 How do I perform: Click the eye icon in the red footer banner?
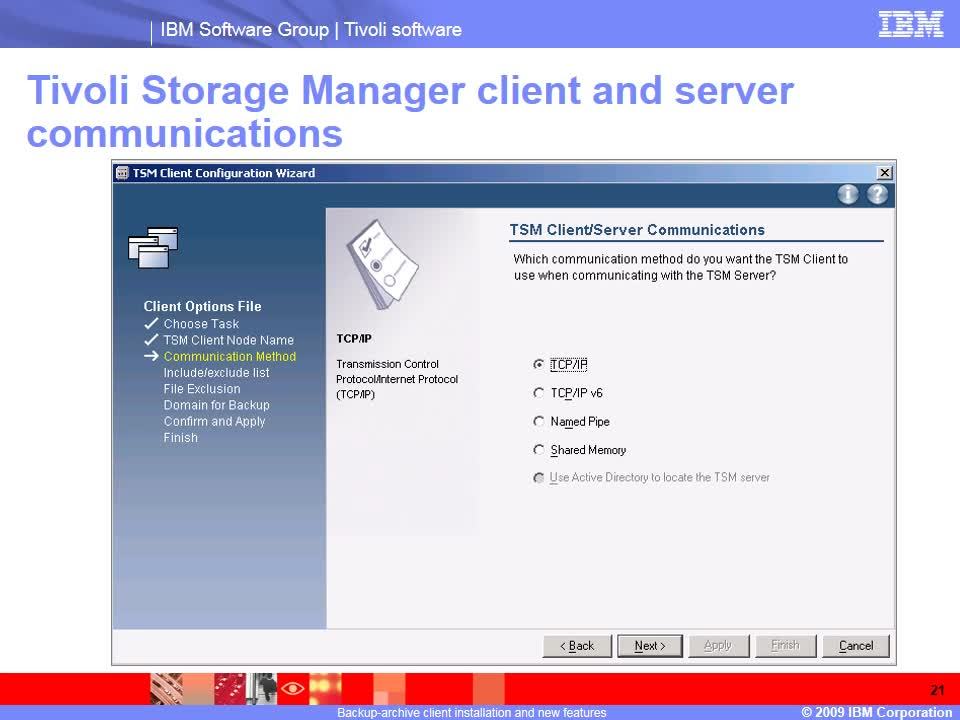pos(293,688)
